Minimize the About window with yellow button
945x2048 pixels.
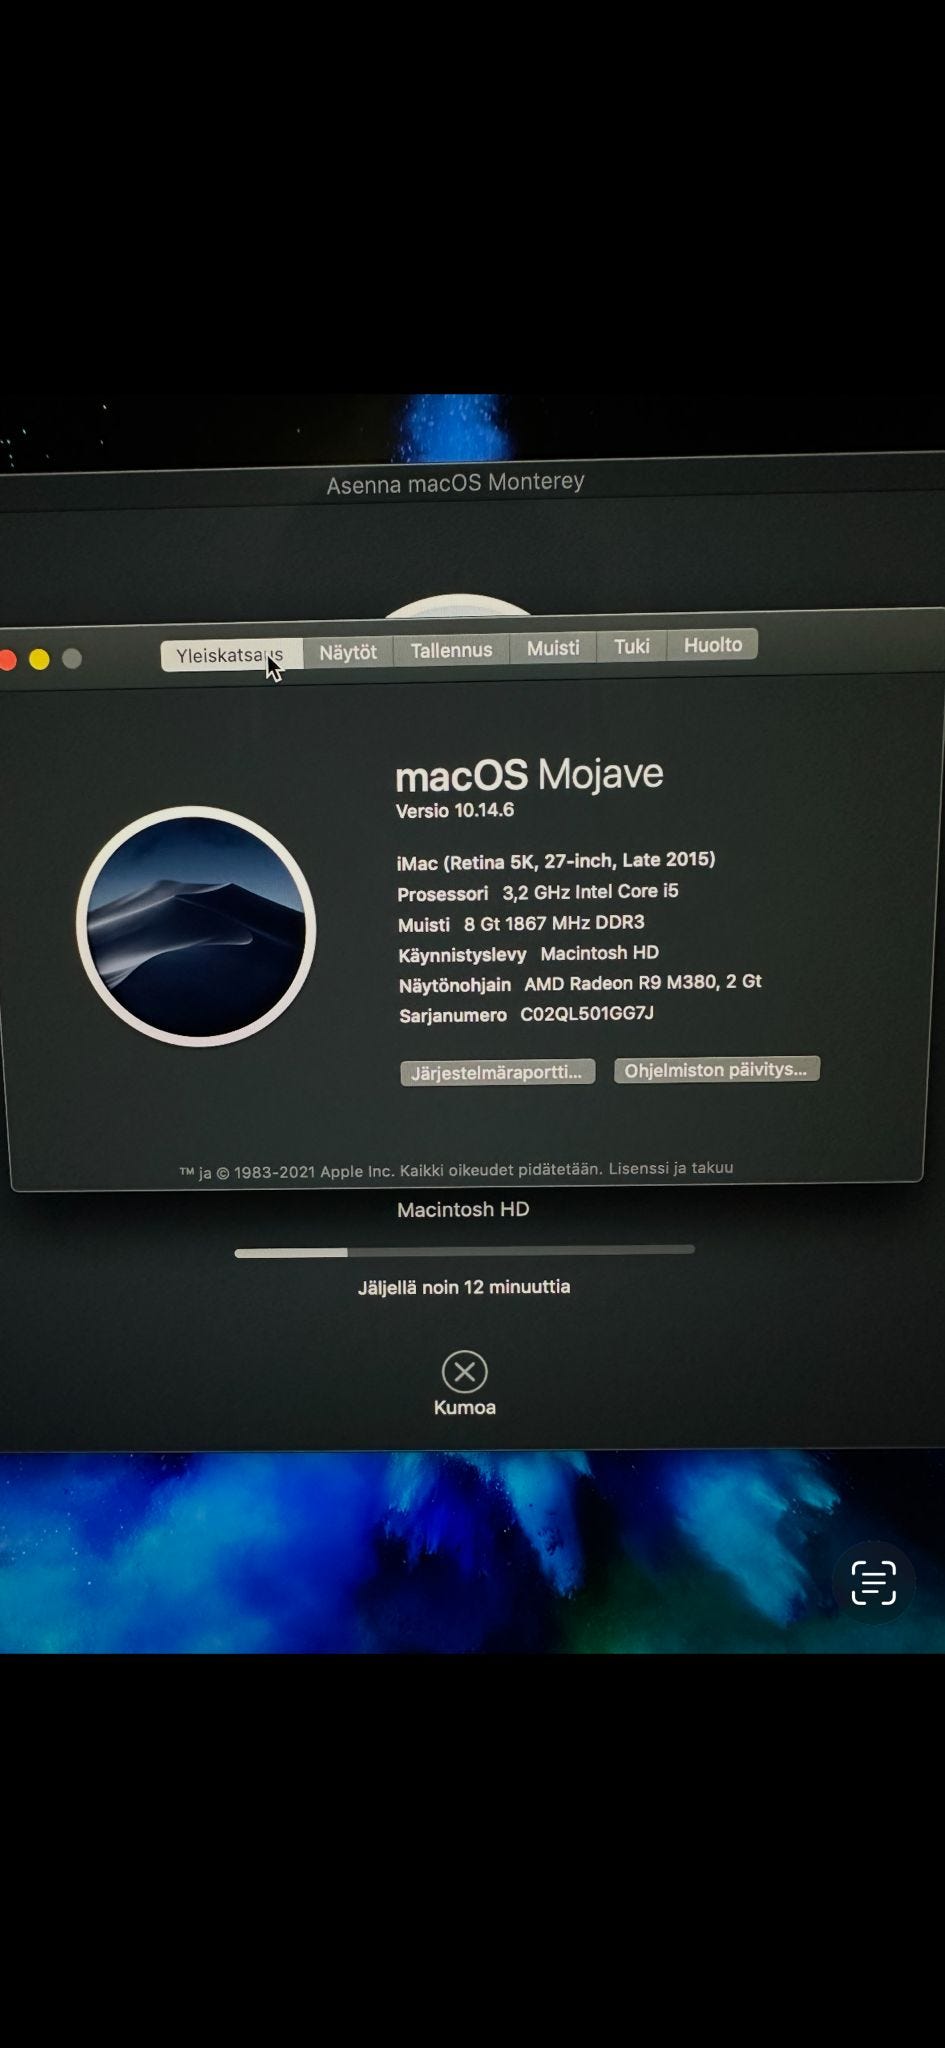(39, 659)
